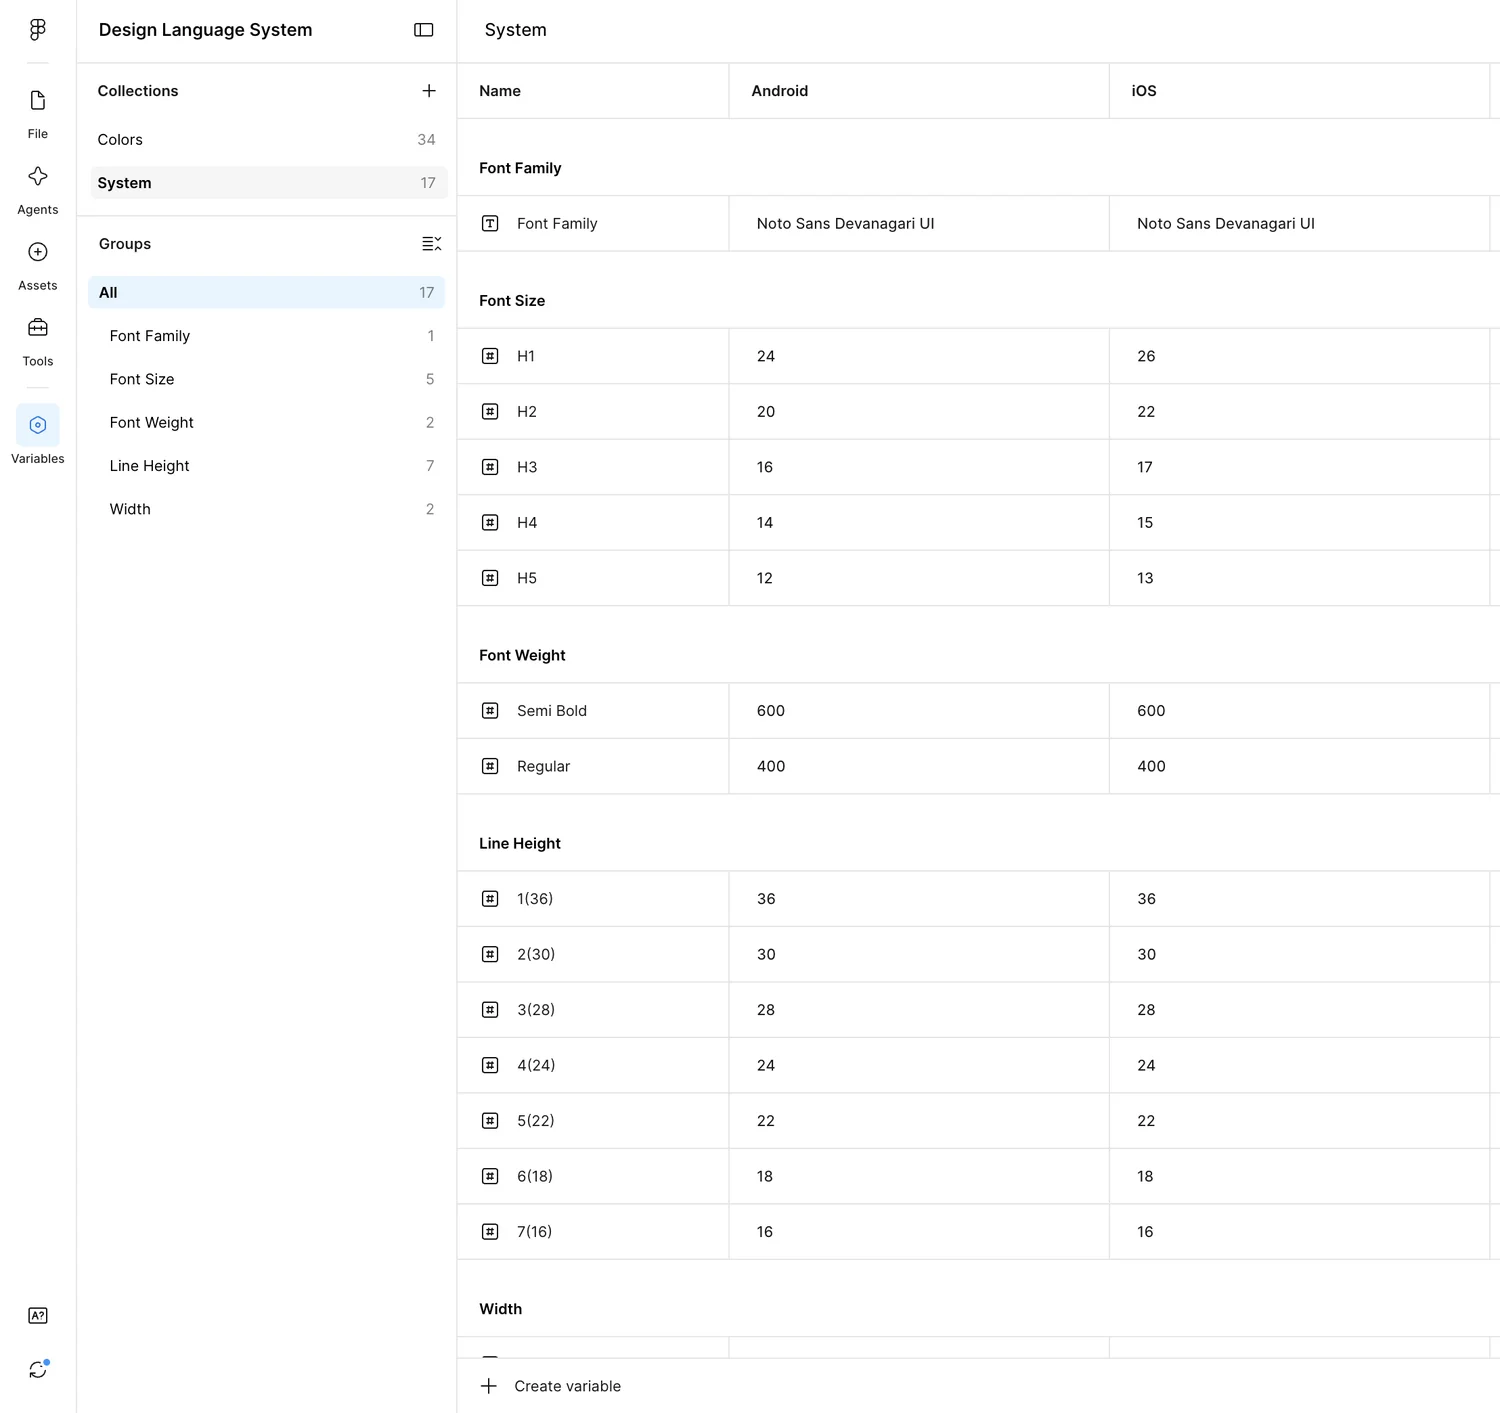Viewport: 1500px width, 1413px height.
Task: Select the Font Size group in sidebar
Action: (267, 379)
